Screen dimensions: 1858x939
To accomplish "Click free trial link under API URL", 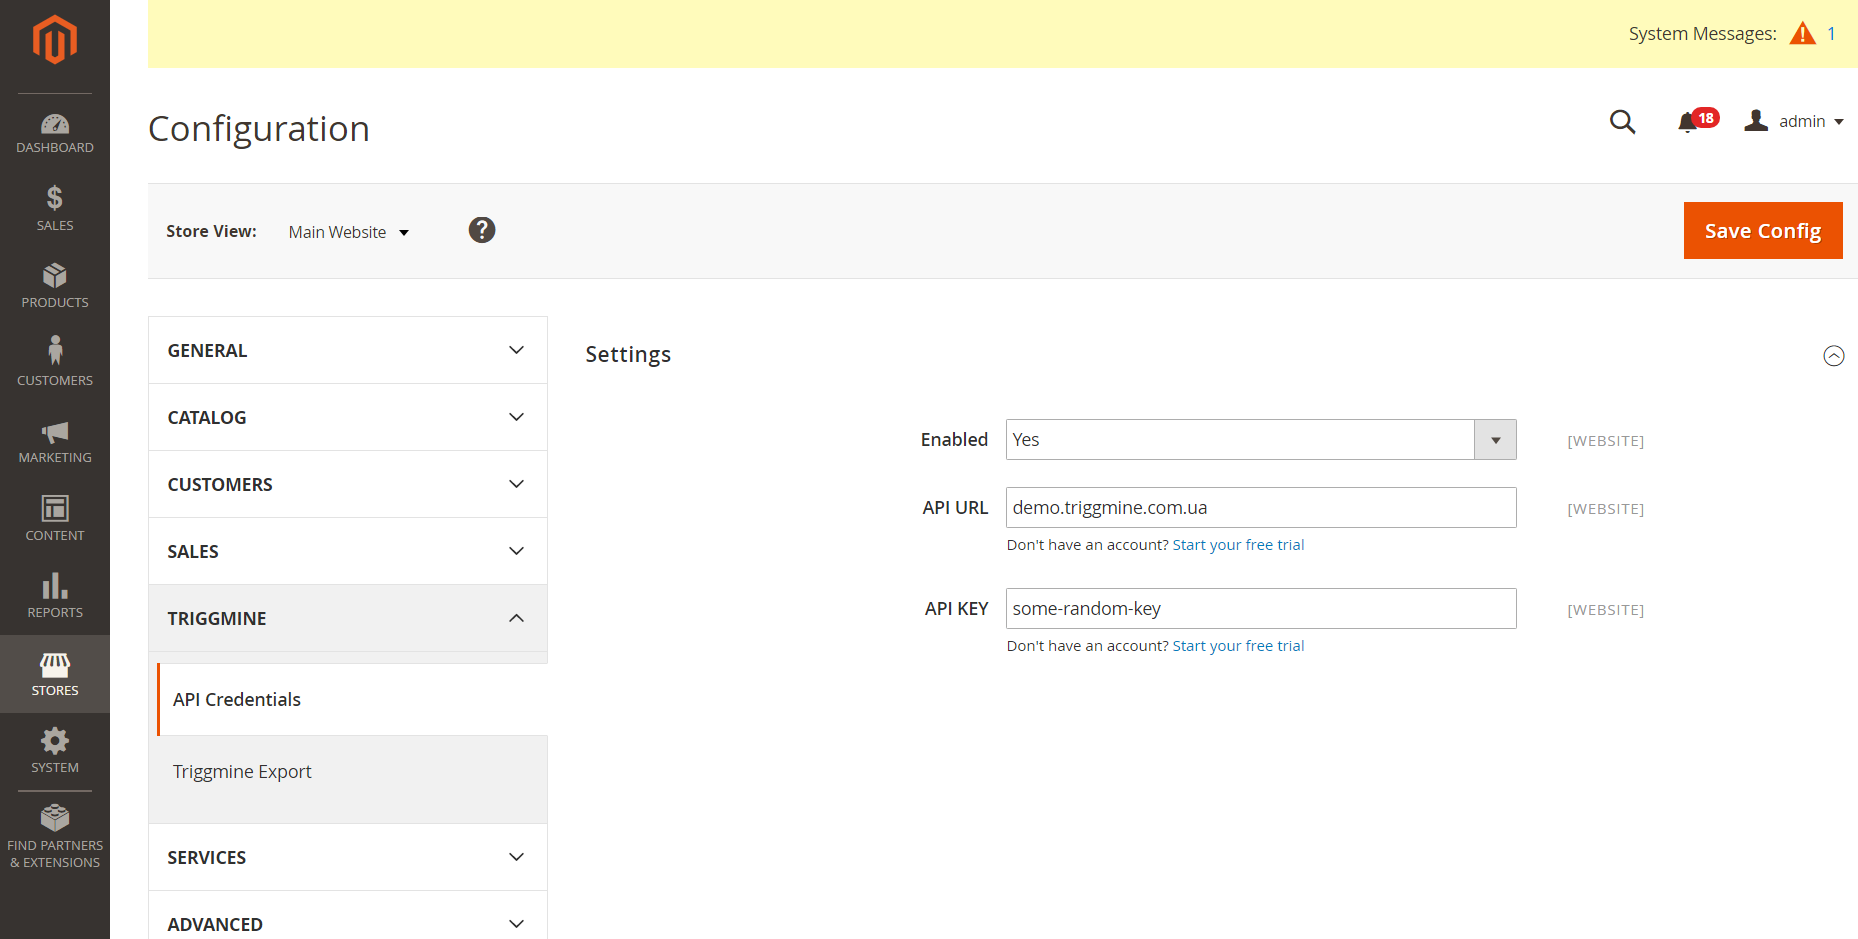I will pyautogui.click(x=1238, y=545).
